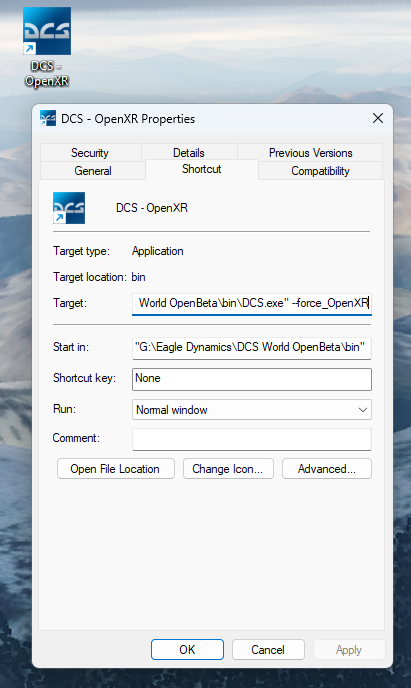
Task: Switch to the Security tab
Action: click(x=90, y=153)
